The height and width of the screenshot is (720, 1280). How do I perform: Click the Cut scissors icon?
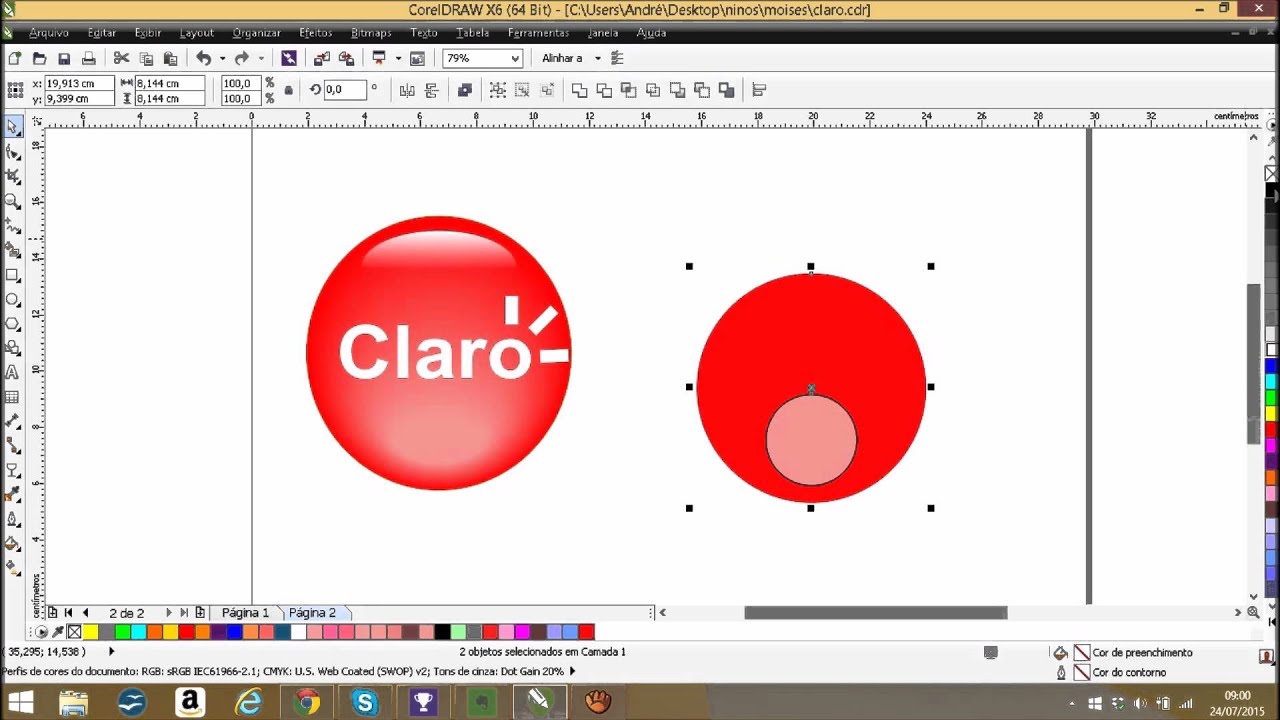point(121,59)
